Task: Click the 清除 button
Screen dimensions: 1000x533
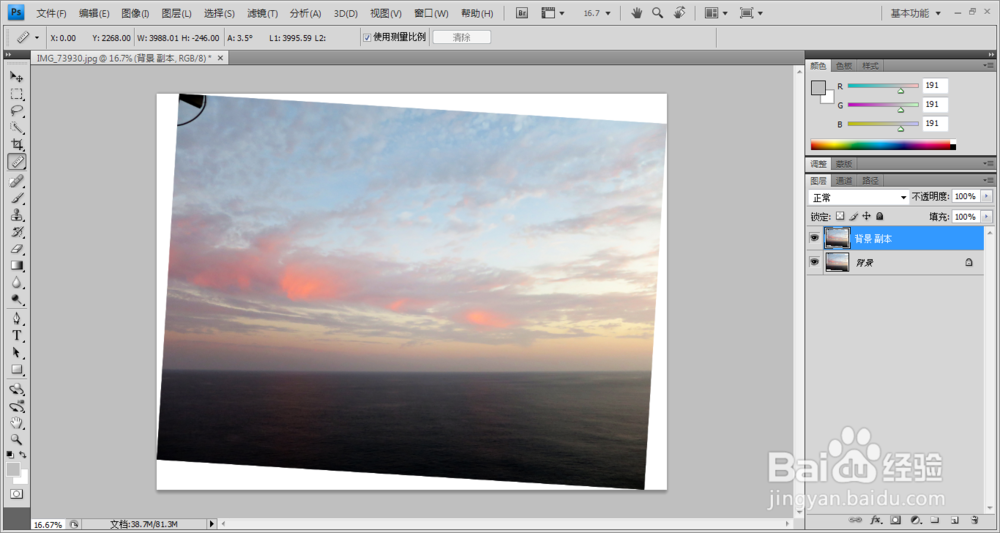Action: 462,38
